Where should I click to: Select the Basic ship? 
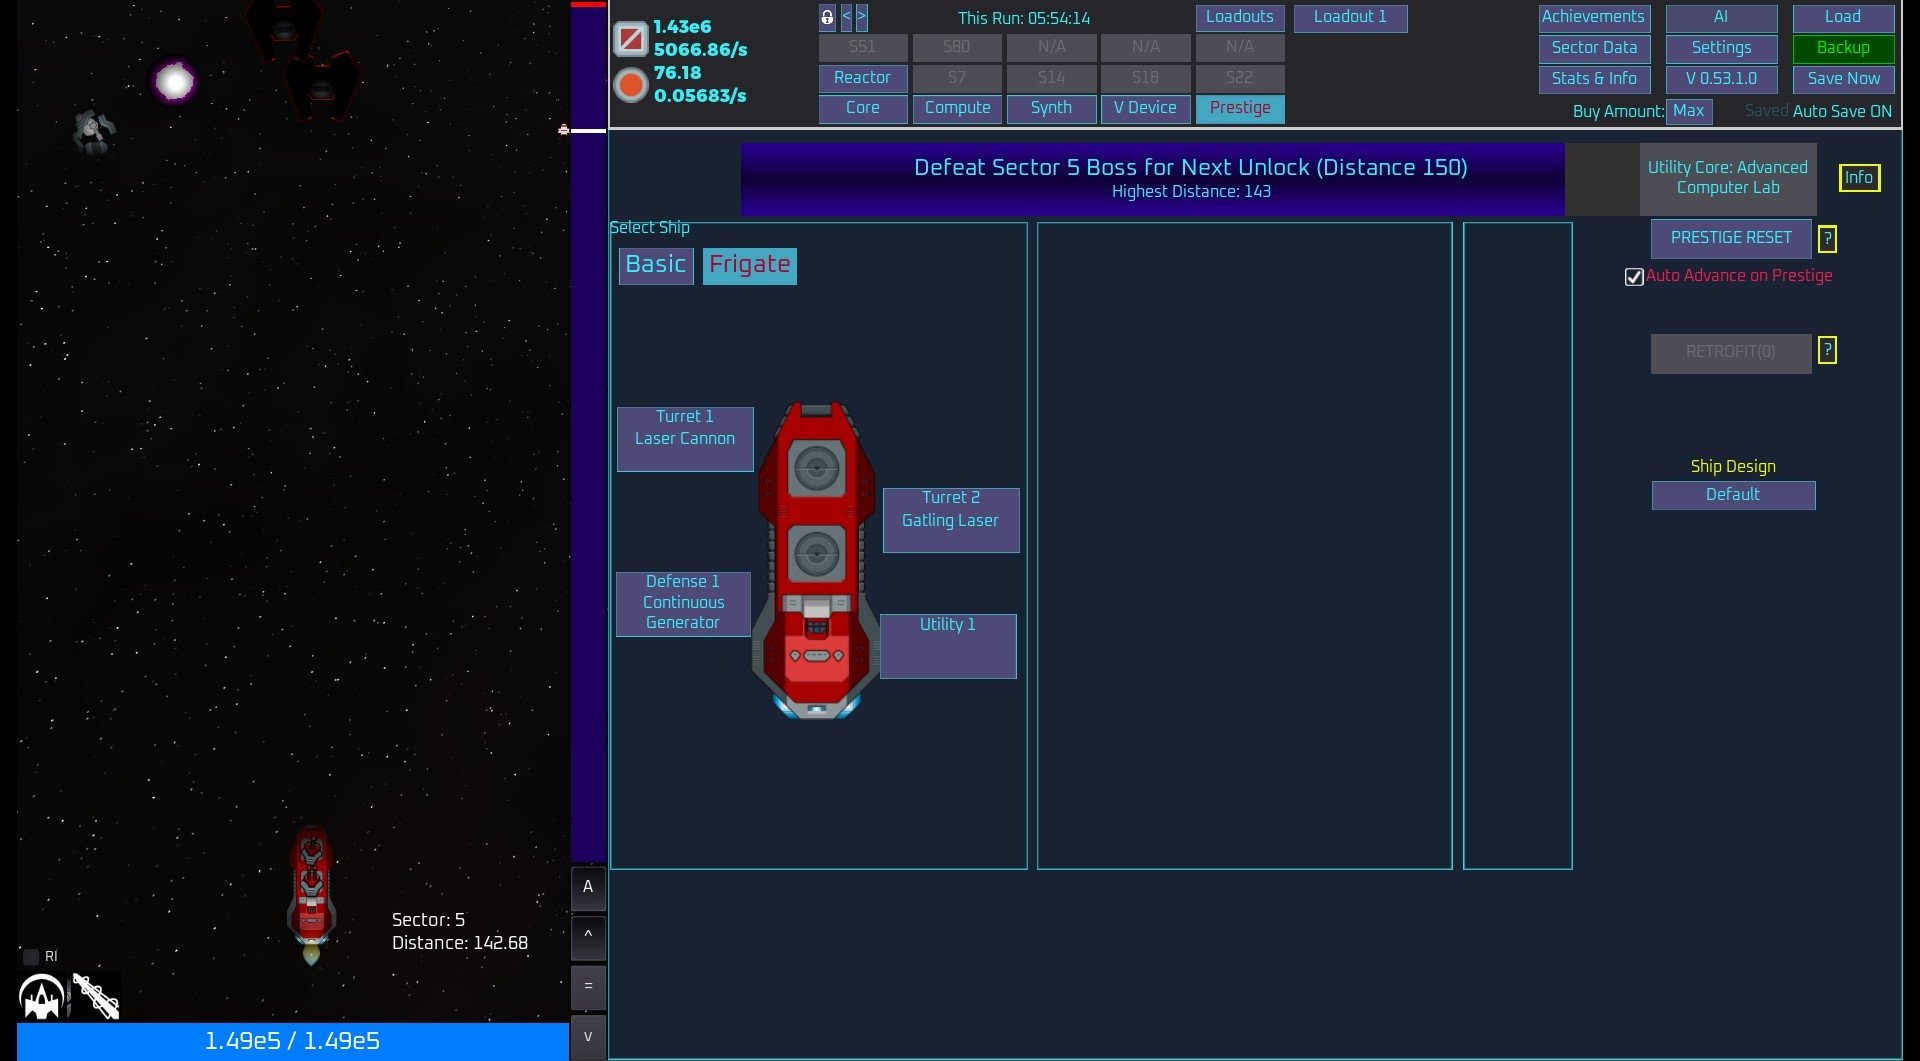[x=656, y=265]
